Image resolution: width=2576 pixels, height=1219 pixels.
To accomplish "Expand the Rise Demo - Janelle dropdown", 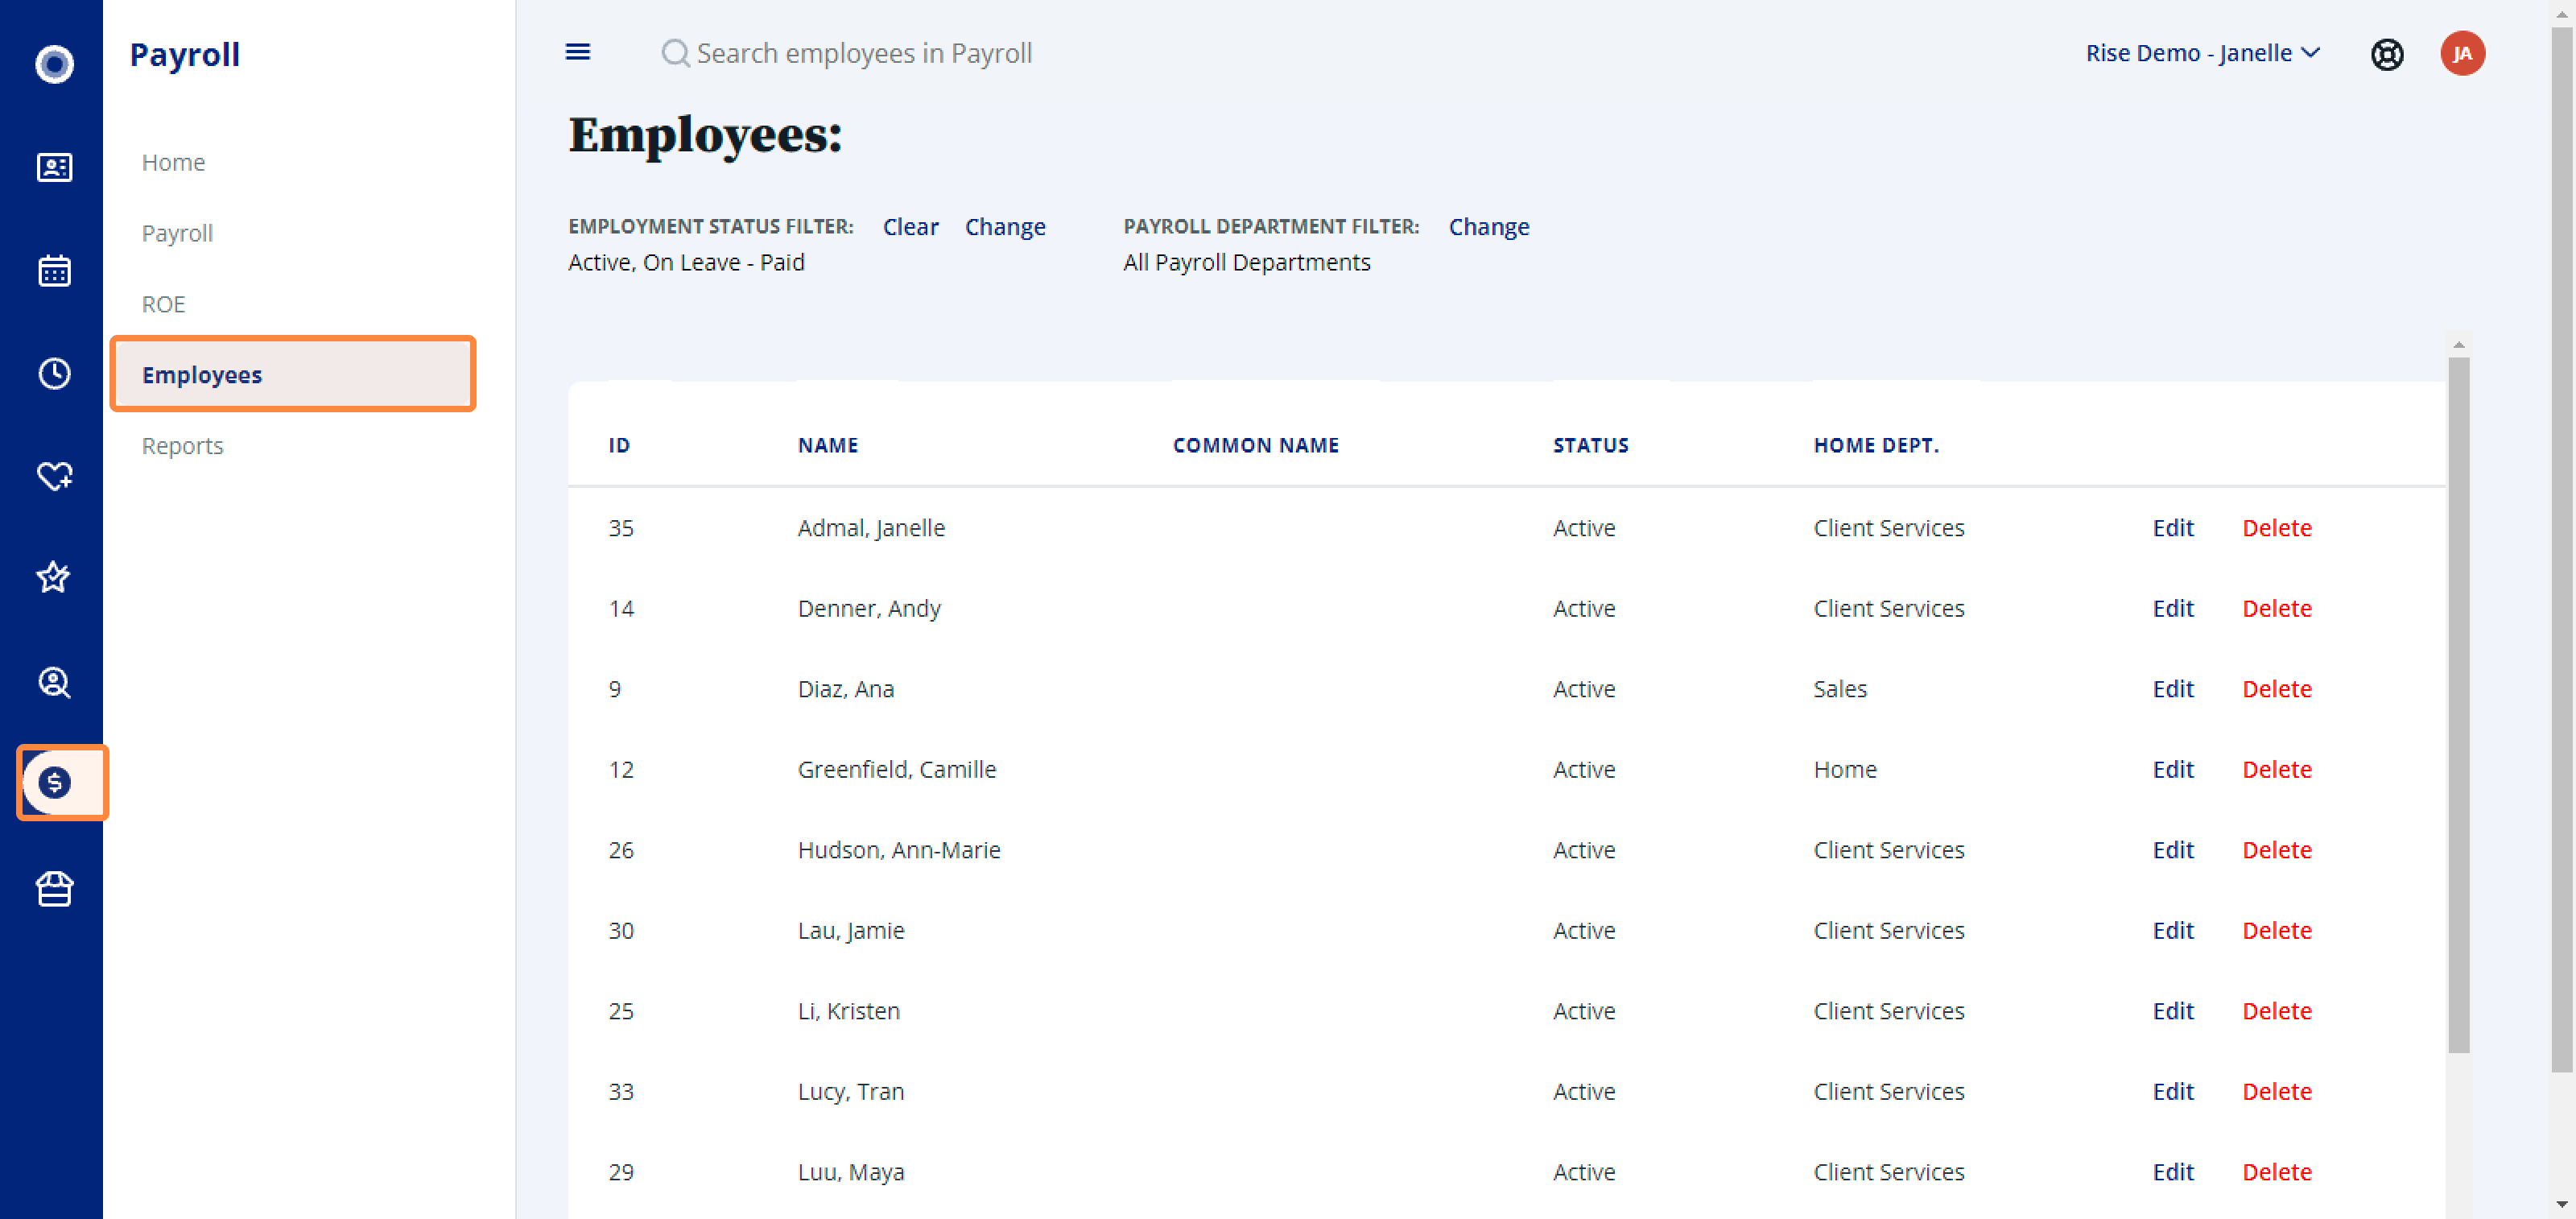I will pos(2202,53).
